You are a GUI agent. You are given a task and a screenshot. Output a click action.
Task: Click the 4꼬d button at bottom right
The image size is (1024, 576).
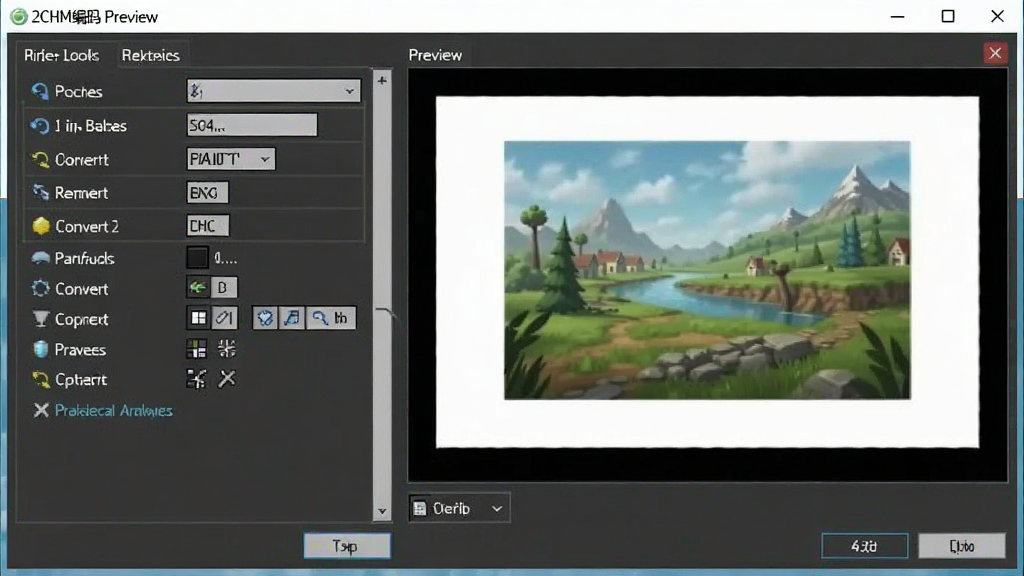click(x=864, y=546)
